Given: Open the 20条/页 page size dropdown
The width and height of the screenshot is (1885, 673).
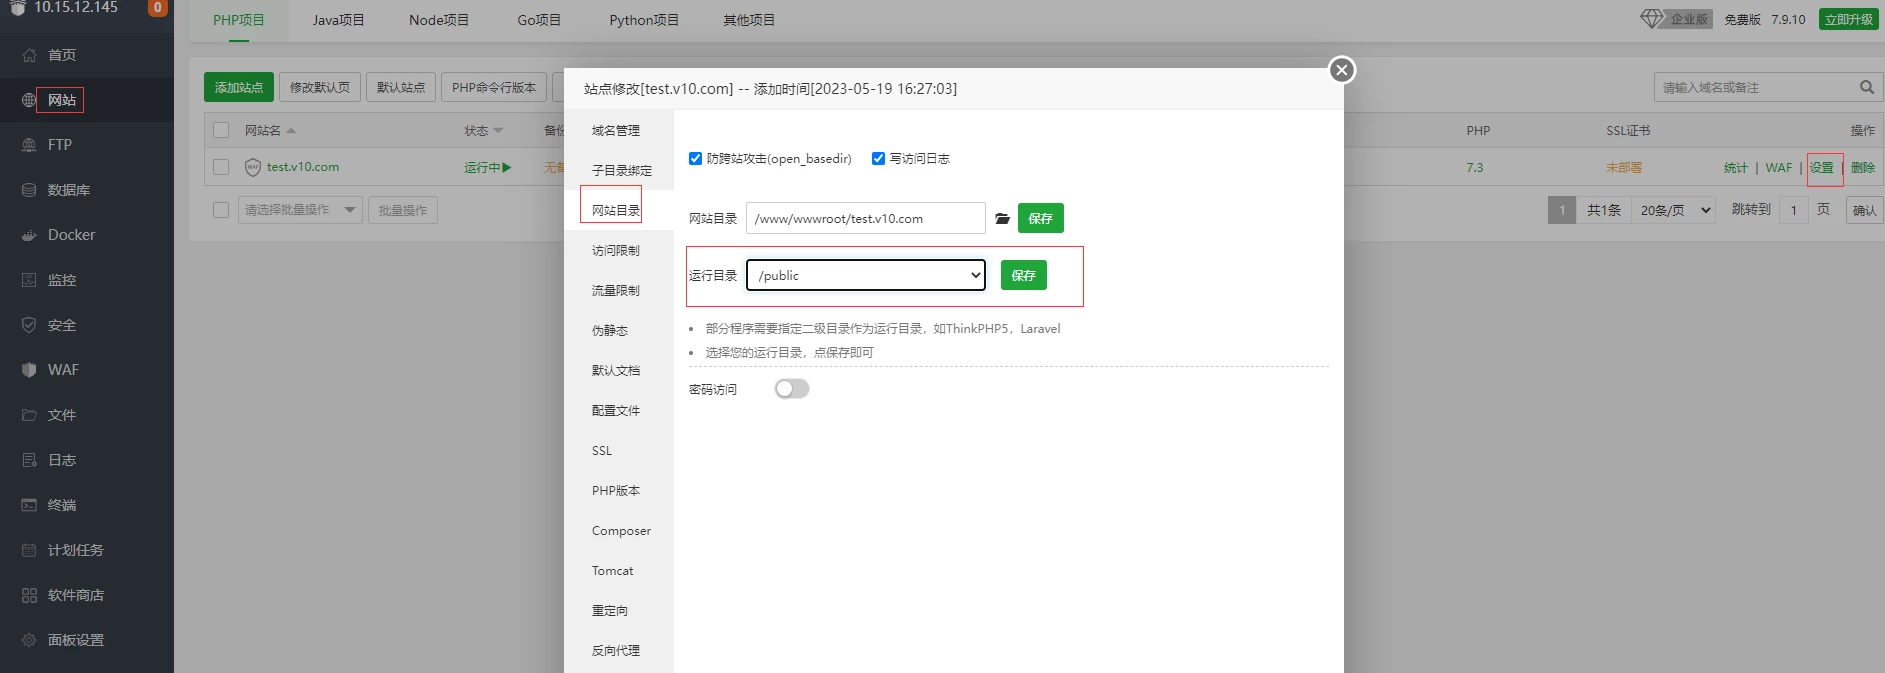Looking at the screenshot, I should pos(1675,210).
